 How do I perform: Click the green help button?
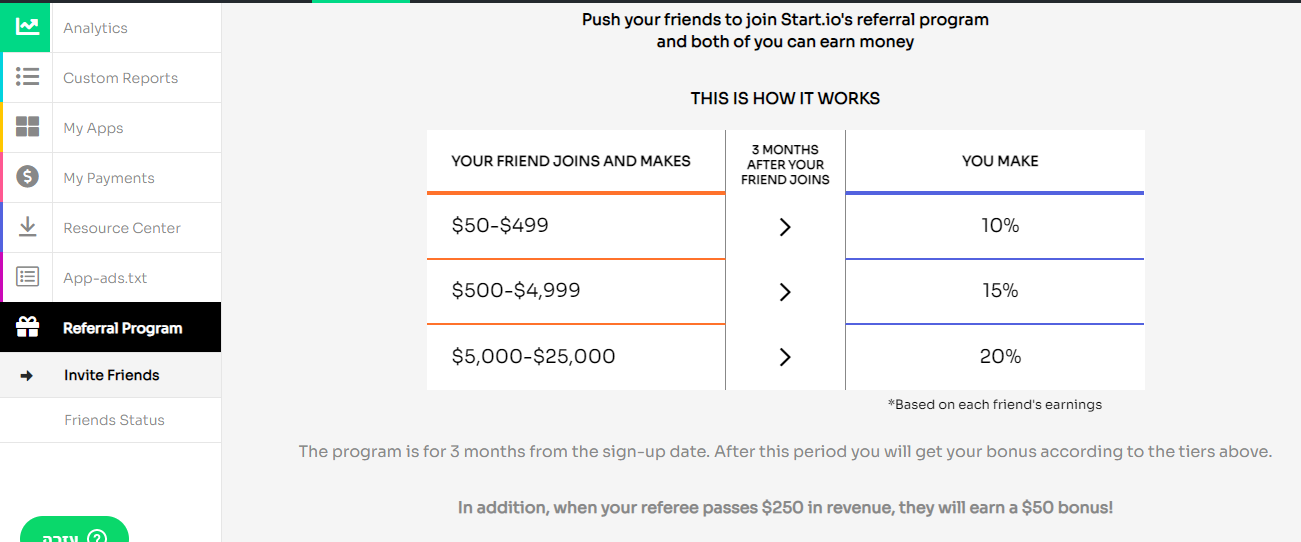coord(75,531)
